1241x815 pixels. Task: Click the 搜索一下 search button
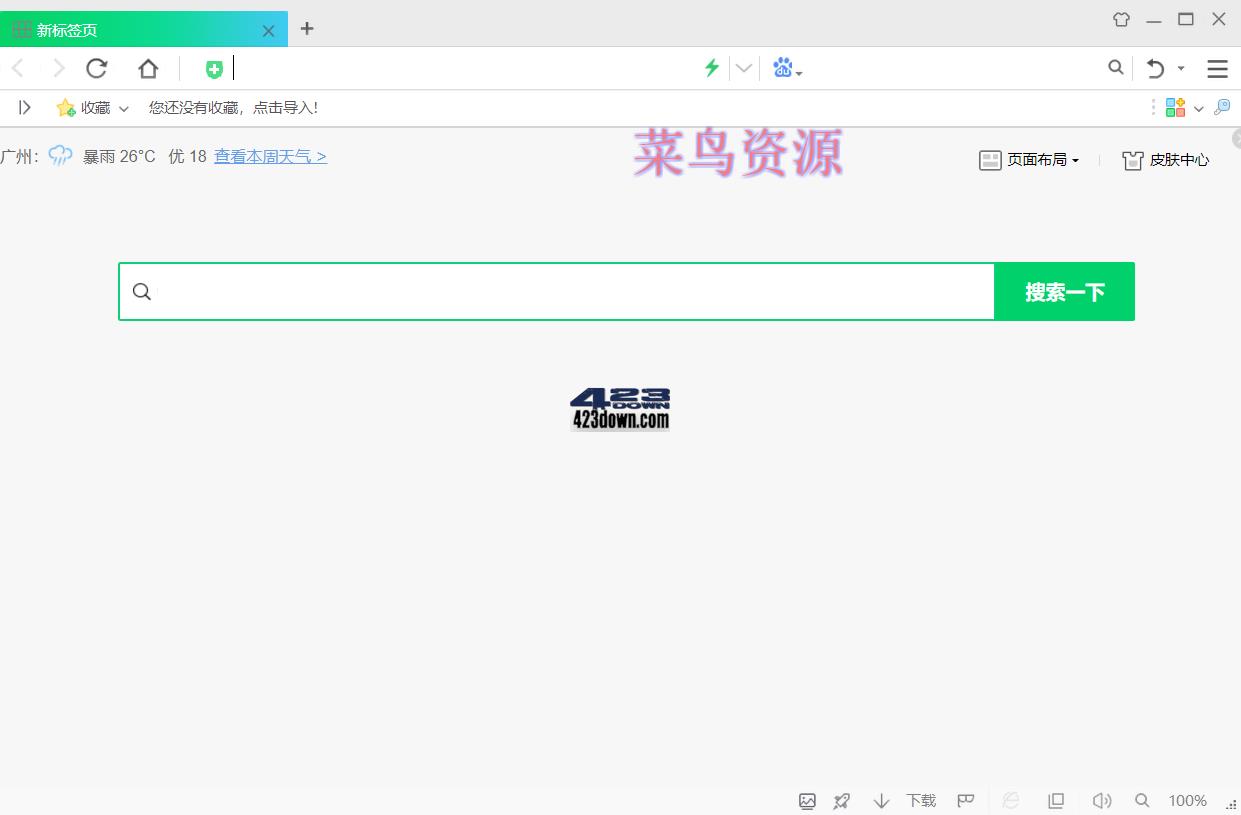pos(1064,291)
